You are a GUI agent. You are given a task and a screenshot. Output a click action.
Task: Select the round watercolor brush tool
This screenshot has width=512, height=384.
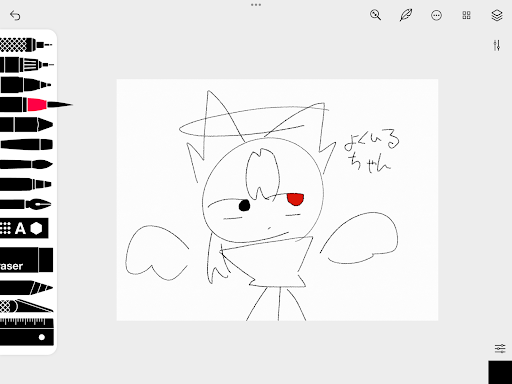(x=26, y=164)
